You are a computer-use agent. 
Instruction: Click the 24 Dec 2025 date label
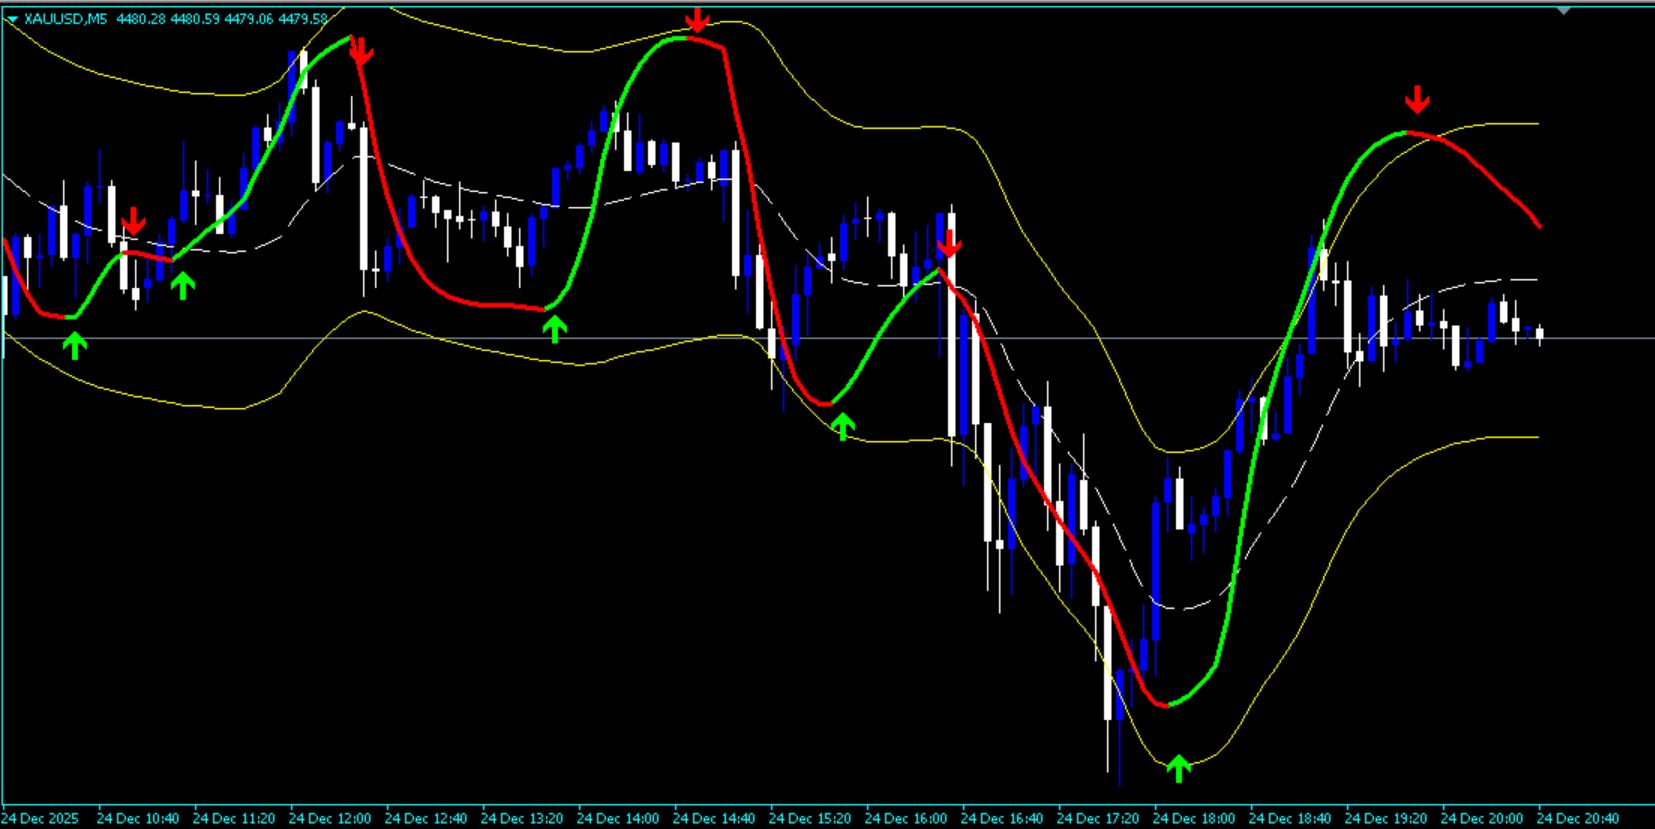(x=40, y=818)
